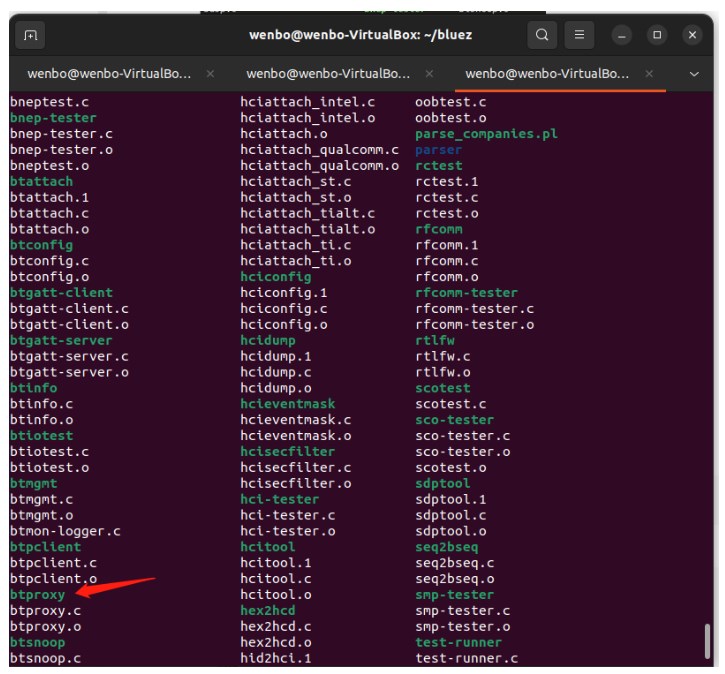This screenshot has height=674, width=725.
Task: Click btmon-logger.c file name
Action: (65, 531)
